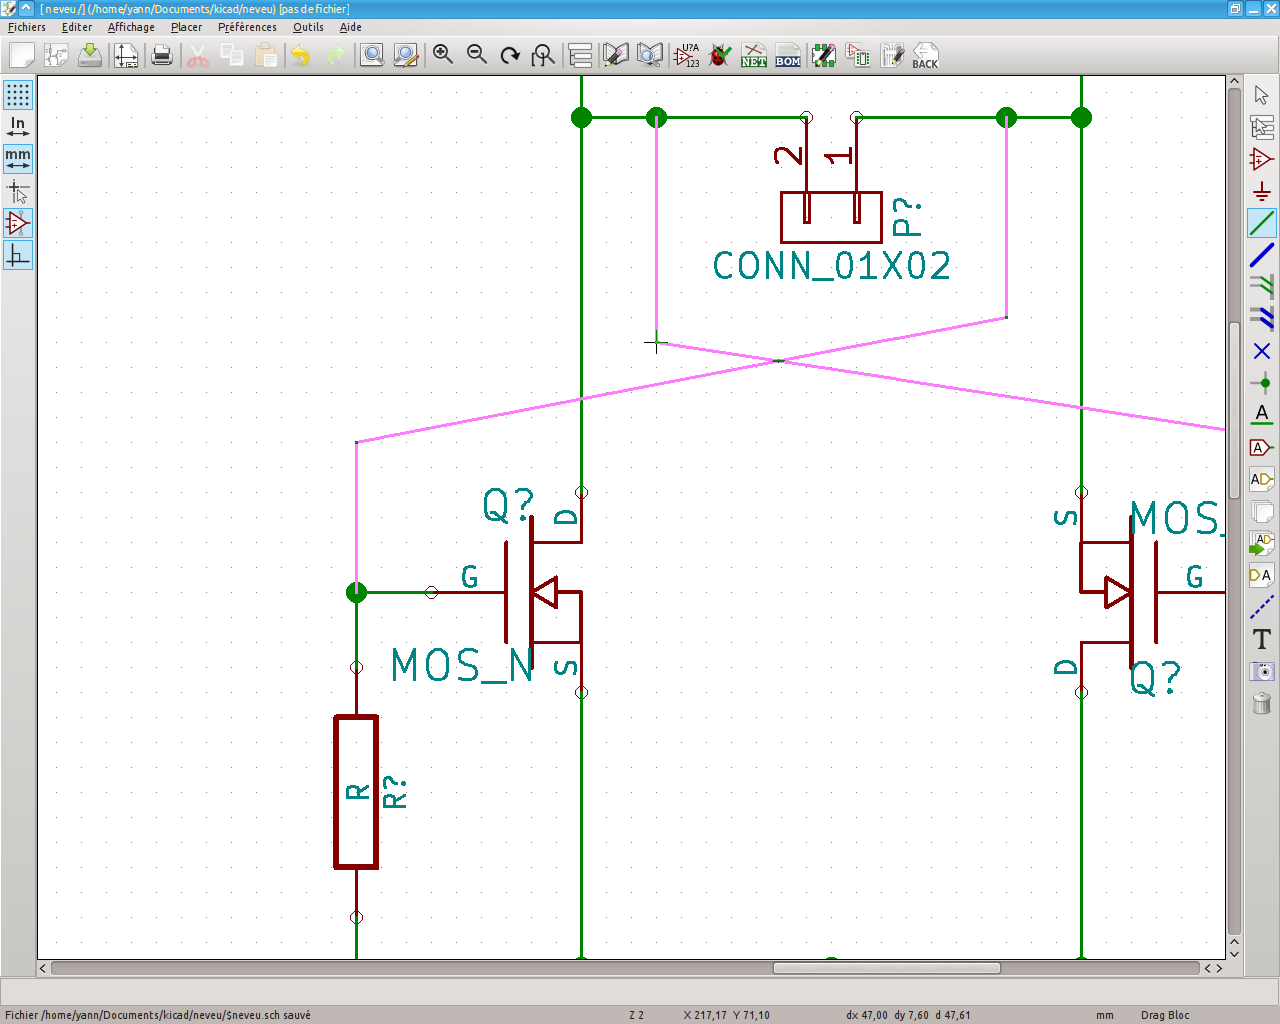Click the vertical scrollbar down arrow
Image resolution: width=1280 pixels, height=1024 pixels.
(1234, 953)
